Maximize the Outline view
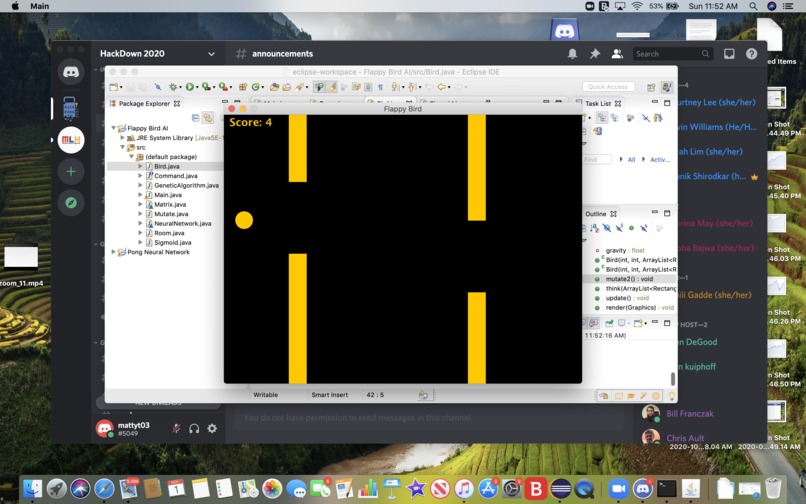The width and height of the screenshot is (806, 504). pos(667,213)
